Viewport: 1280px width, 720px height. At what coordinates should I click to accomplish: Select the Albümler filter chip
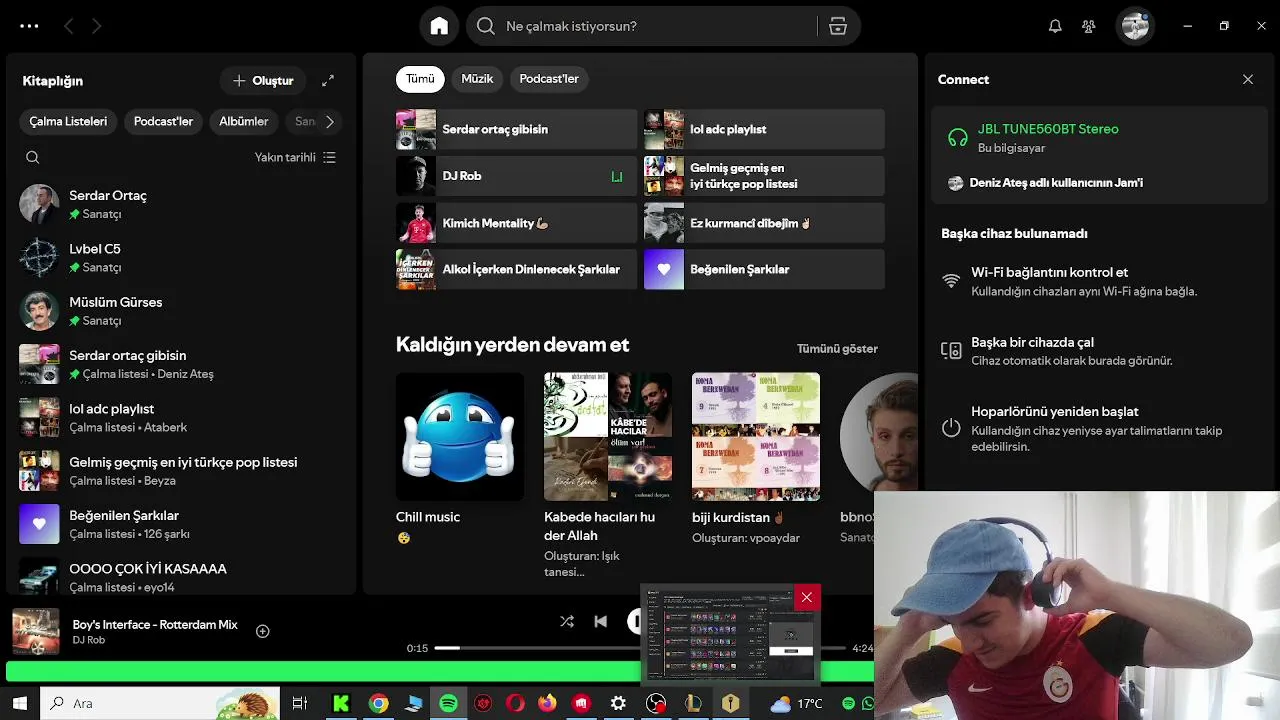244,121
